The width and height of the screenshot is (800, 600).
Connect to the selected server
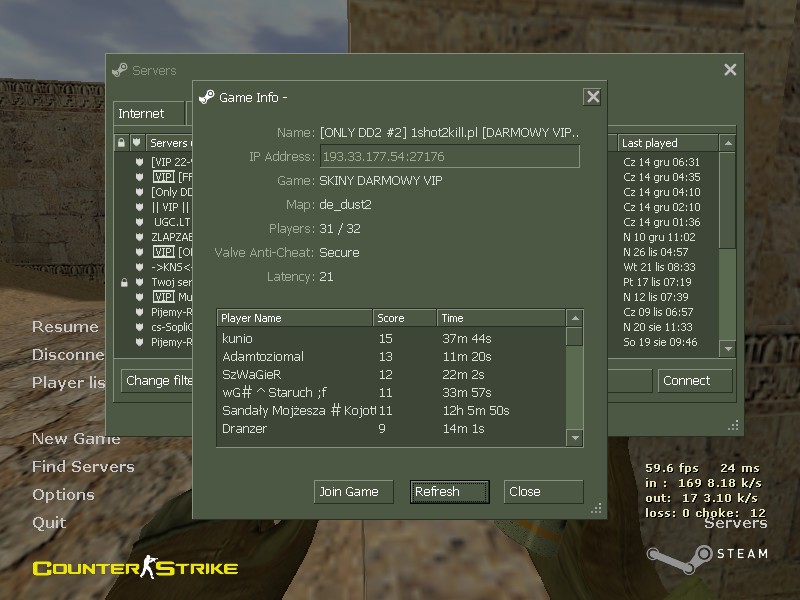pos(695,381)
